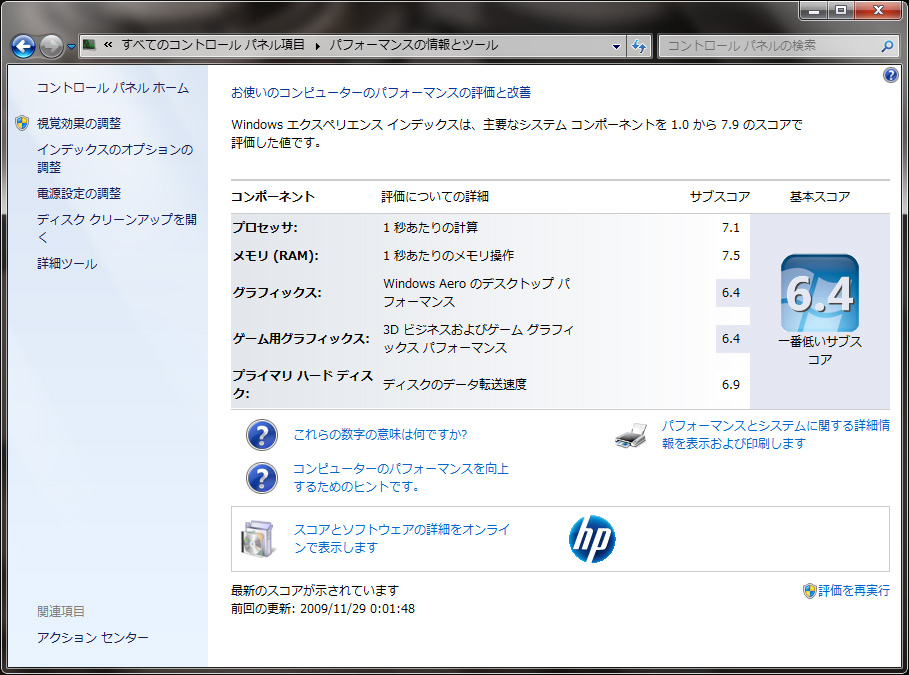Open 視覚効果の調整 link

tap(79, 124)
